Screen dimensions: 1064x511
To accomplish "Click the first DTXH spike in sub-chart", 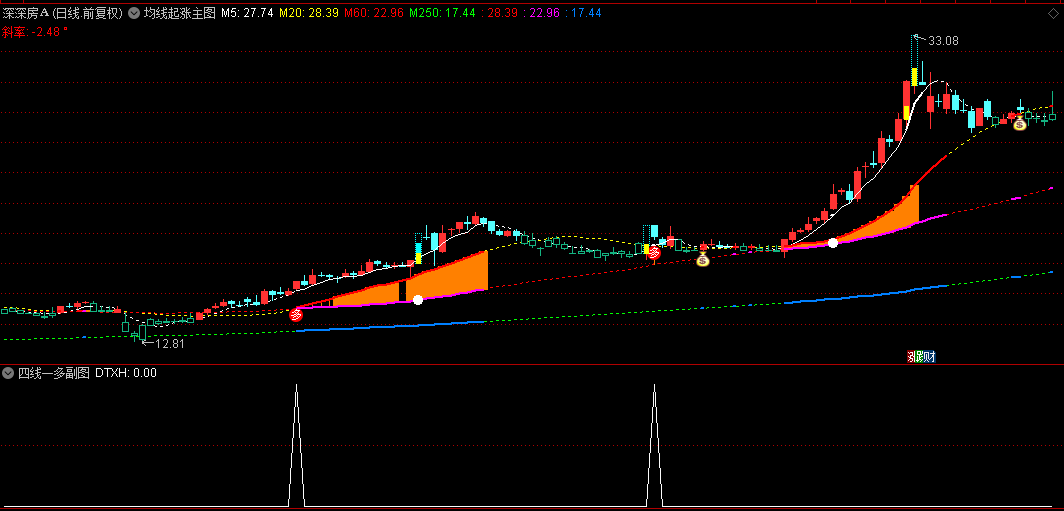I will pyautogui.click(x=297, y=444).
